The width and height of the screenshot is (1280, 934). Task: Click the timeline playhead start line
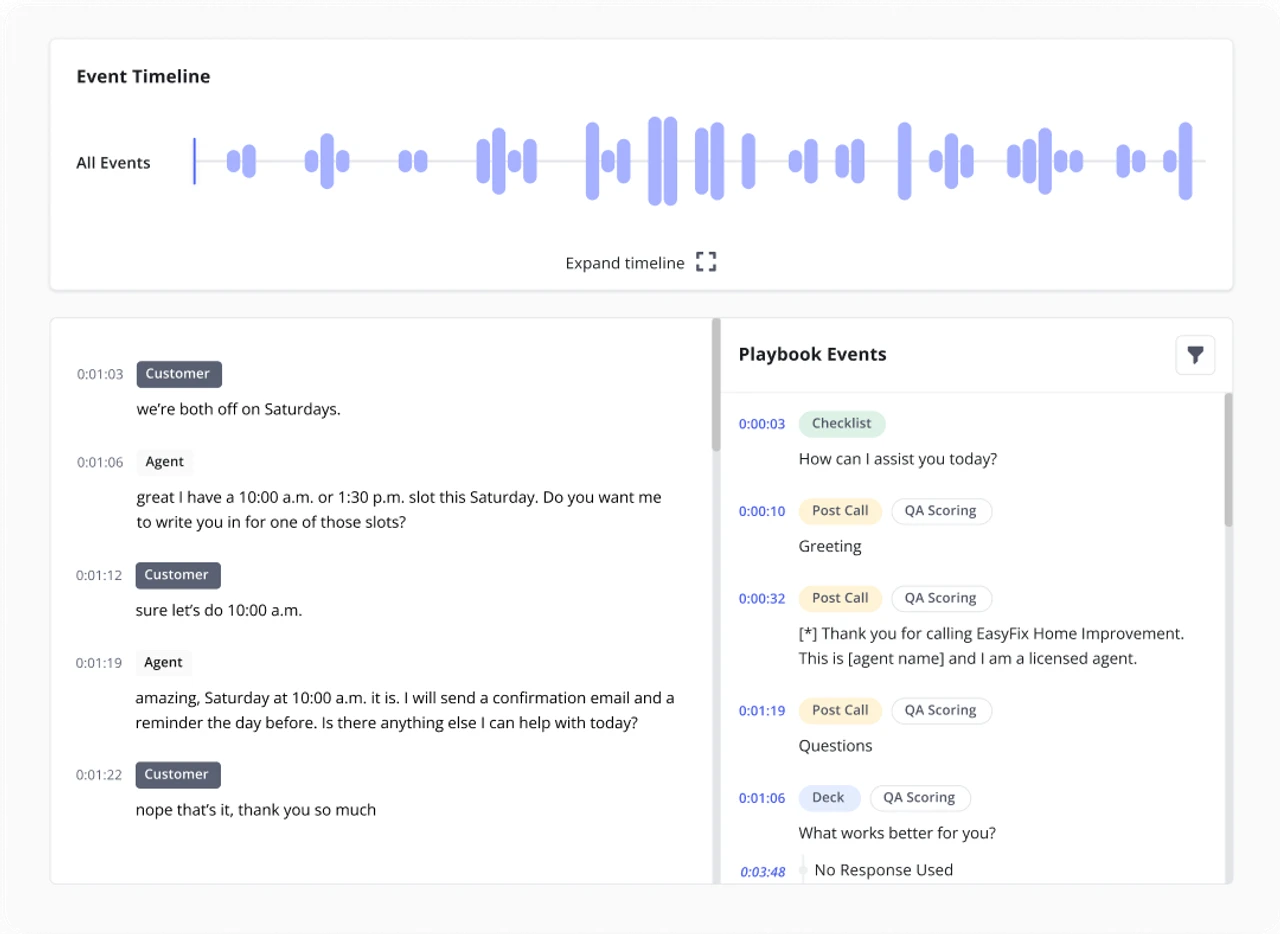[195, 161]
